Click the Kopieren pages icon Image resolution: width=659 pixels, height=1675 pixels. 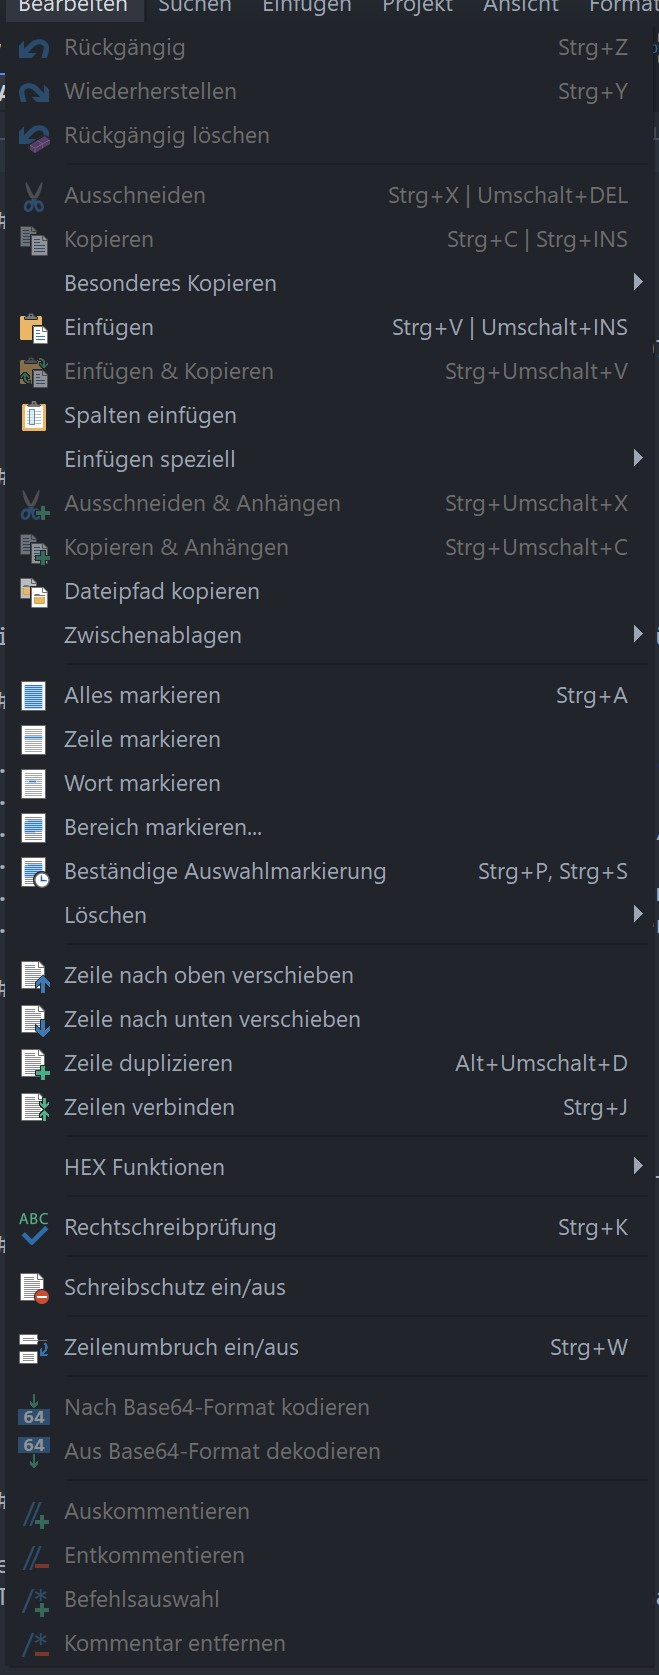point(34,240)
